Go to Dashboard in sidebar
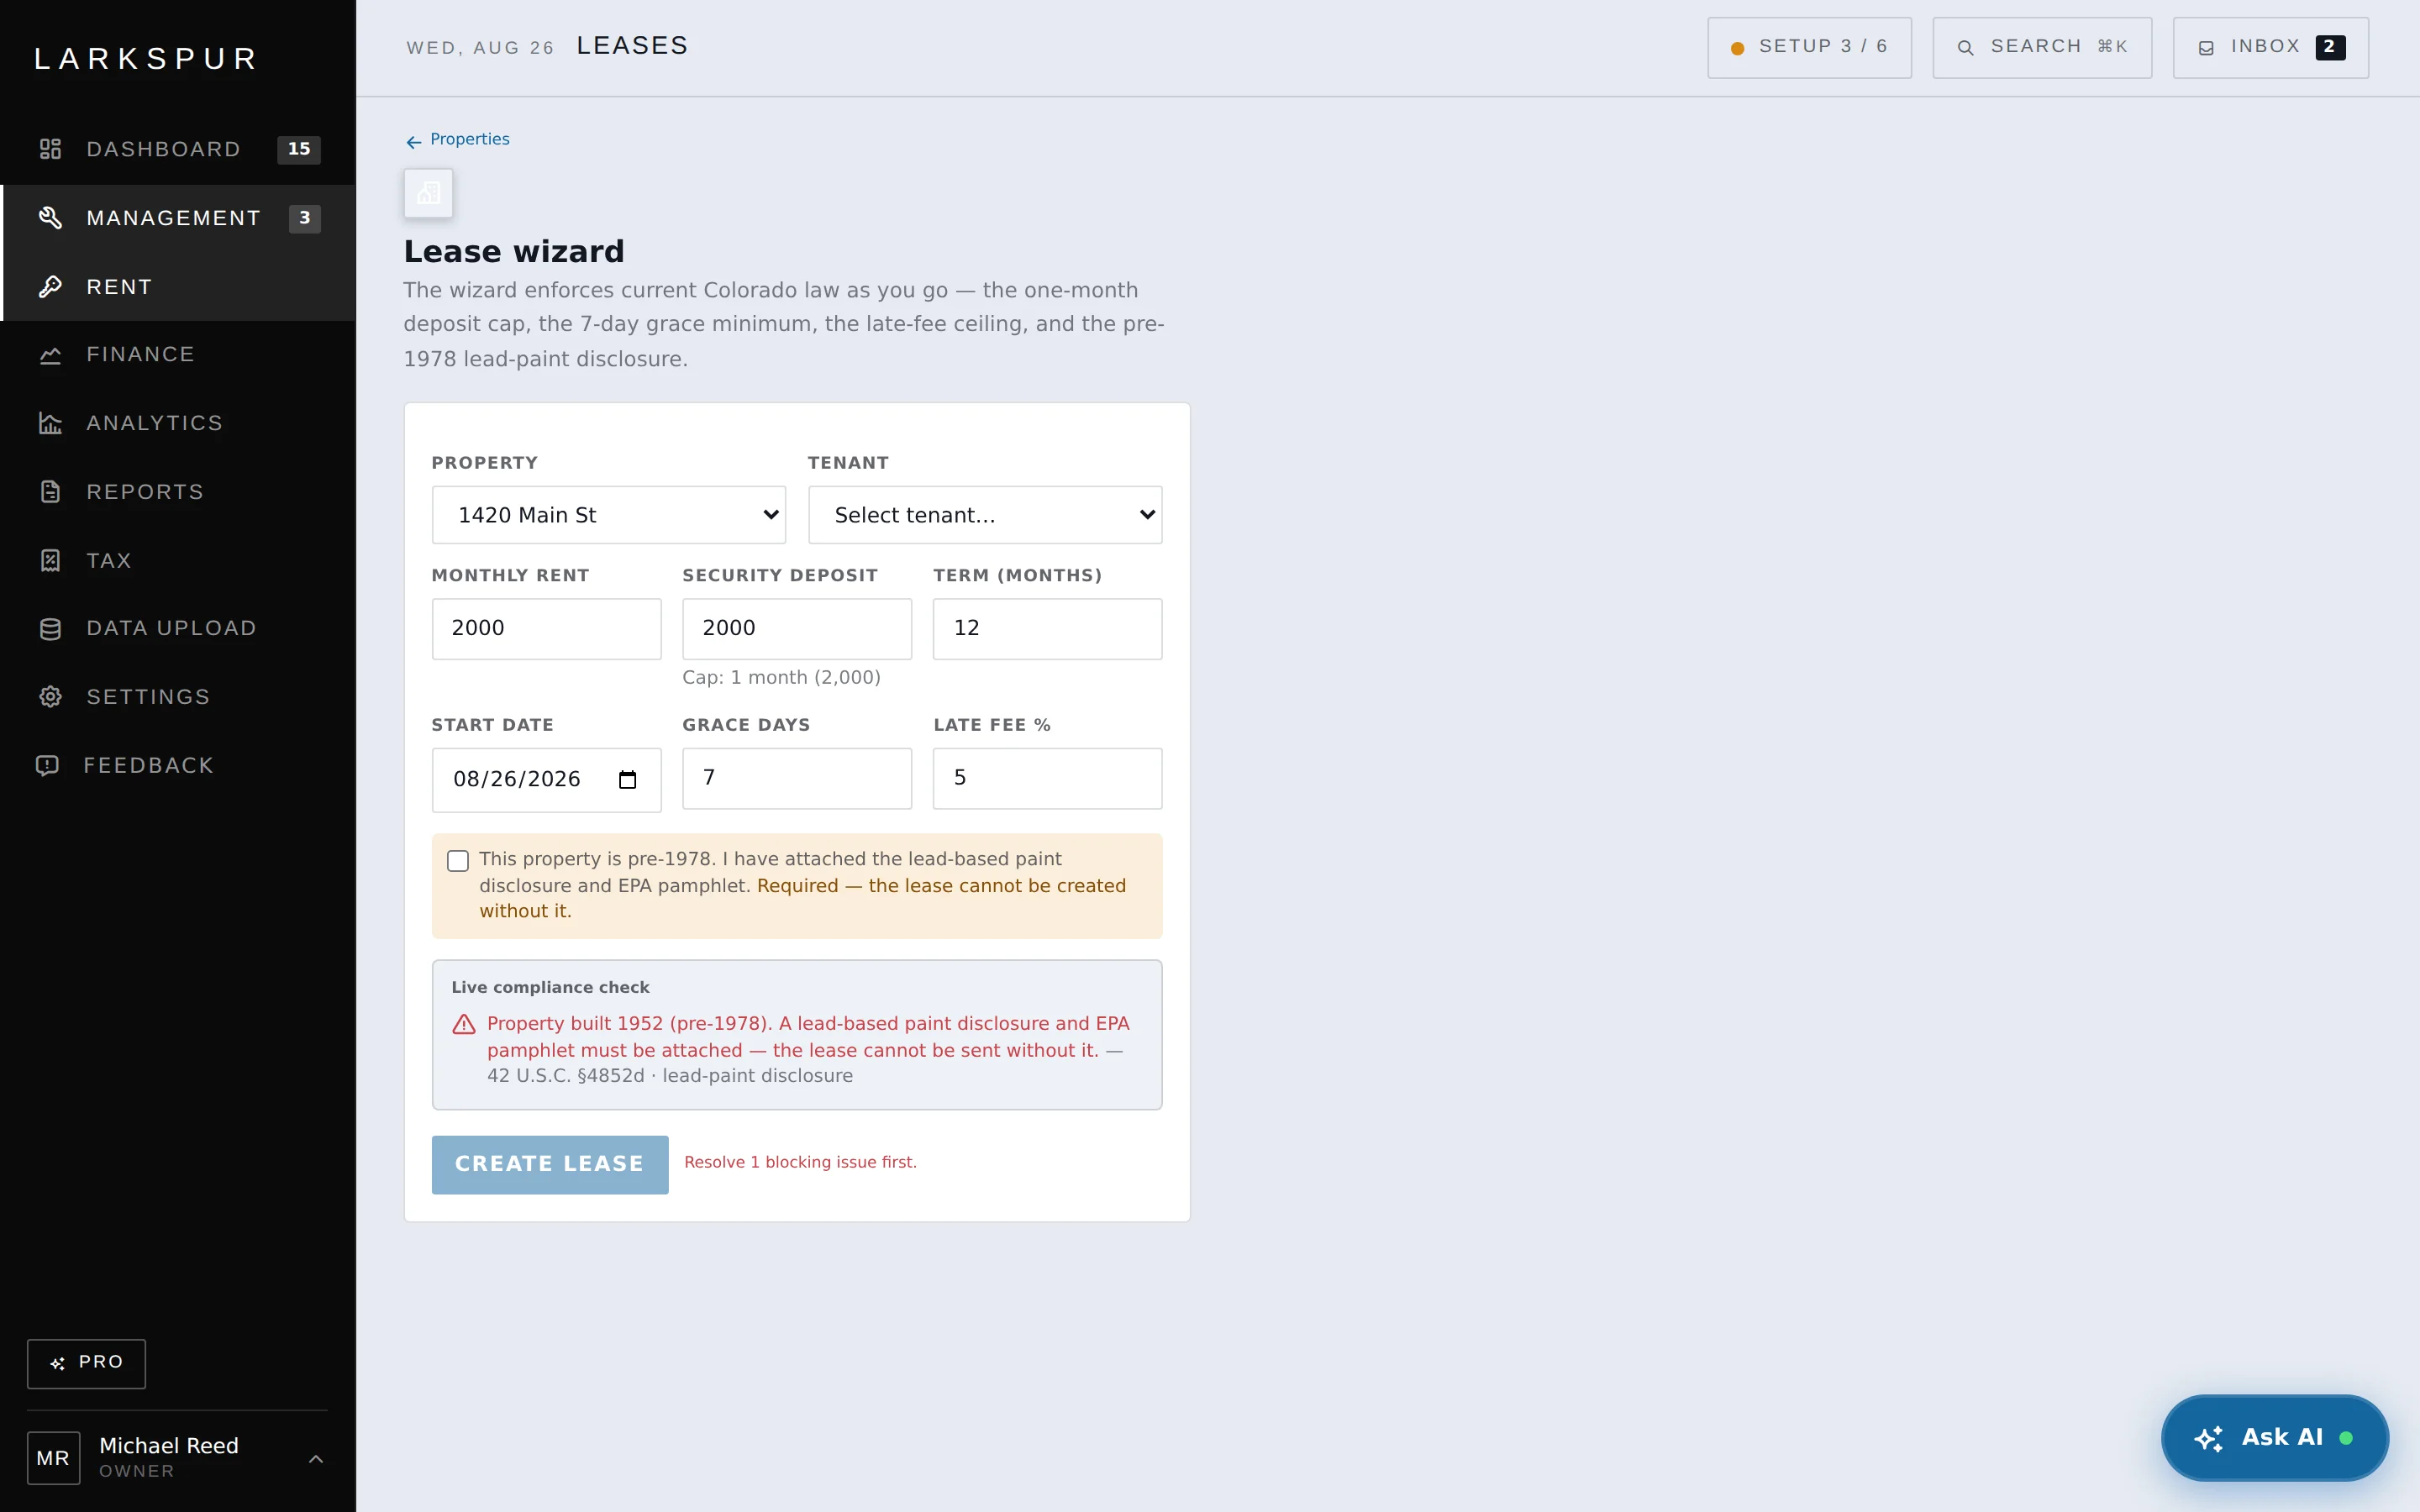 [x=178, y=149]
